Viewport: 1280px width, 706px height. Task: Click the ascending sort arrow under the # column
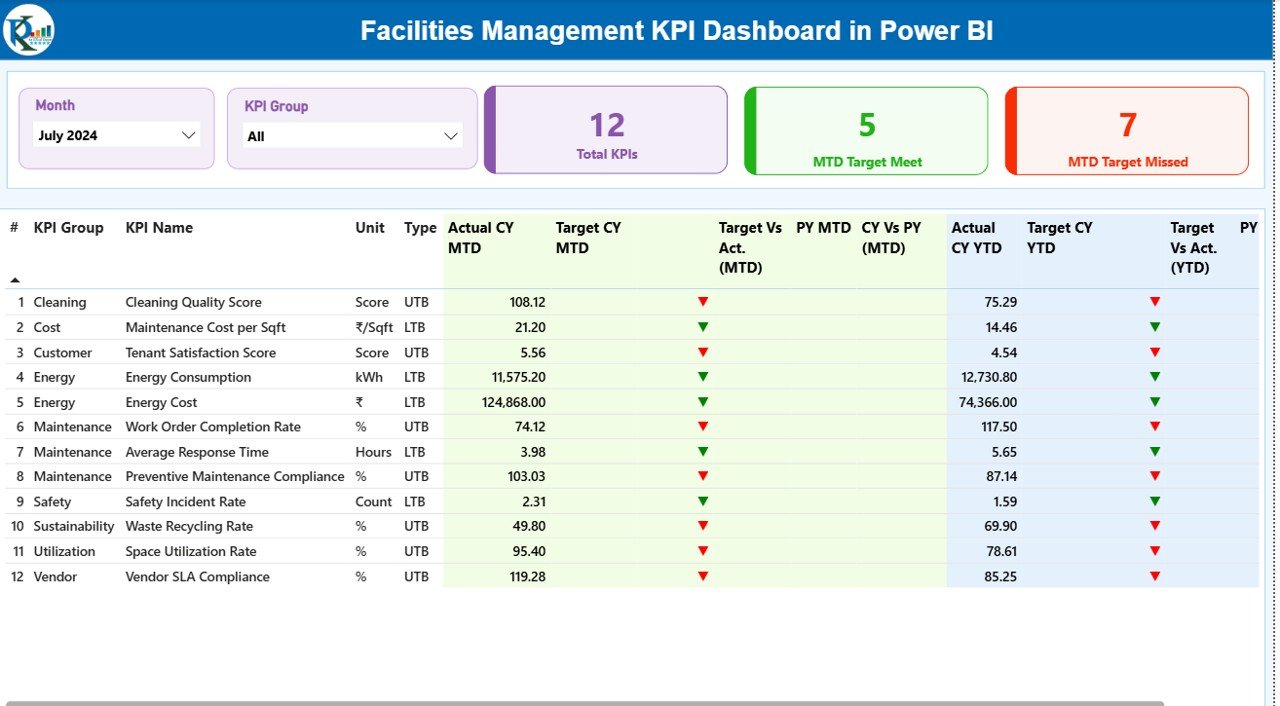(x=14, y=279)
